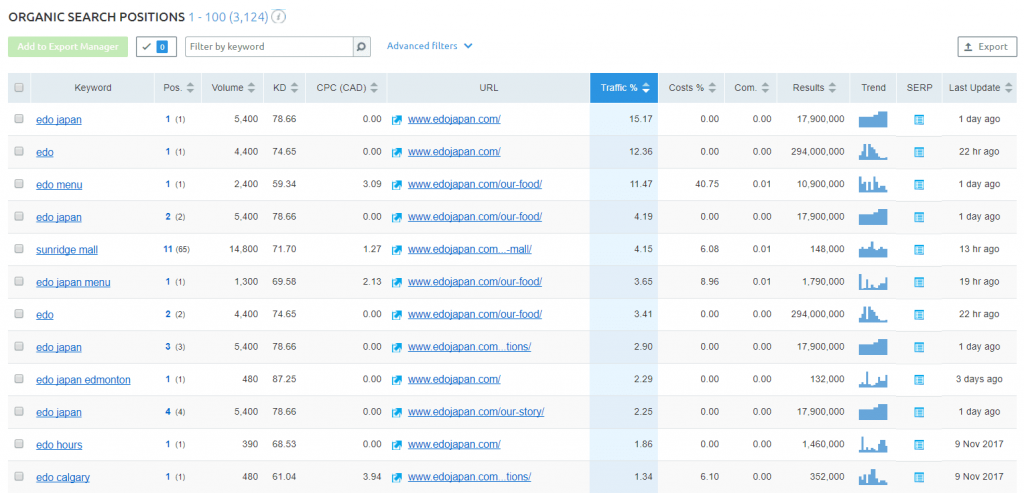Open external link icon for sunridge mall URL

tap(397, 250)
